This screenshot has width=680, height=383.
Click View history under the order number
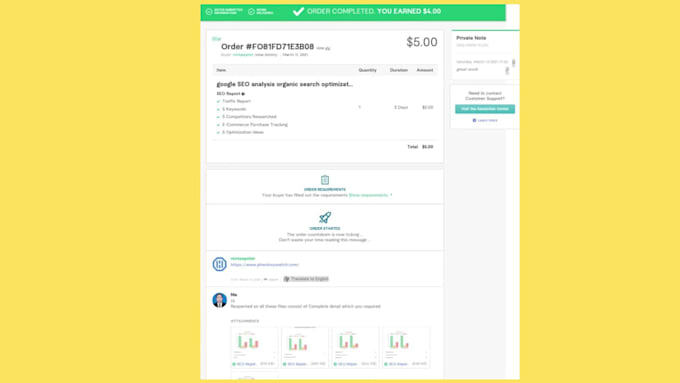tap(266, 55)
